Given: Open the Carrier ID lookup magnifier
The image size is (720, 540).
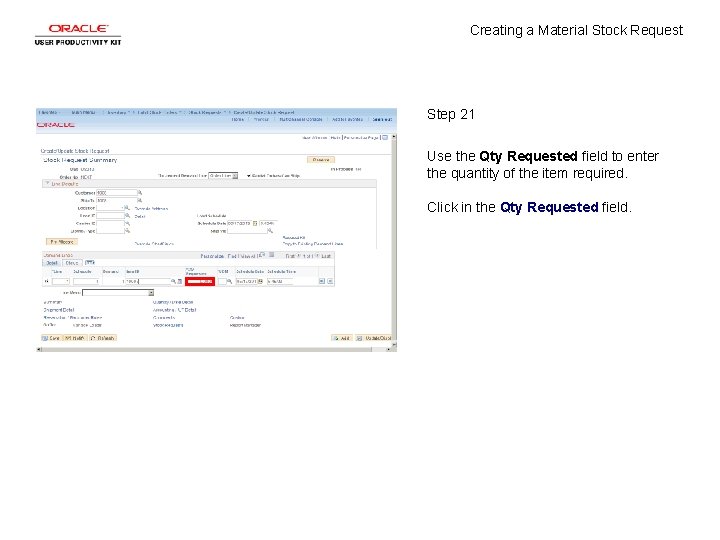Looking at the screenshot, I should pos(128,224).
